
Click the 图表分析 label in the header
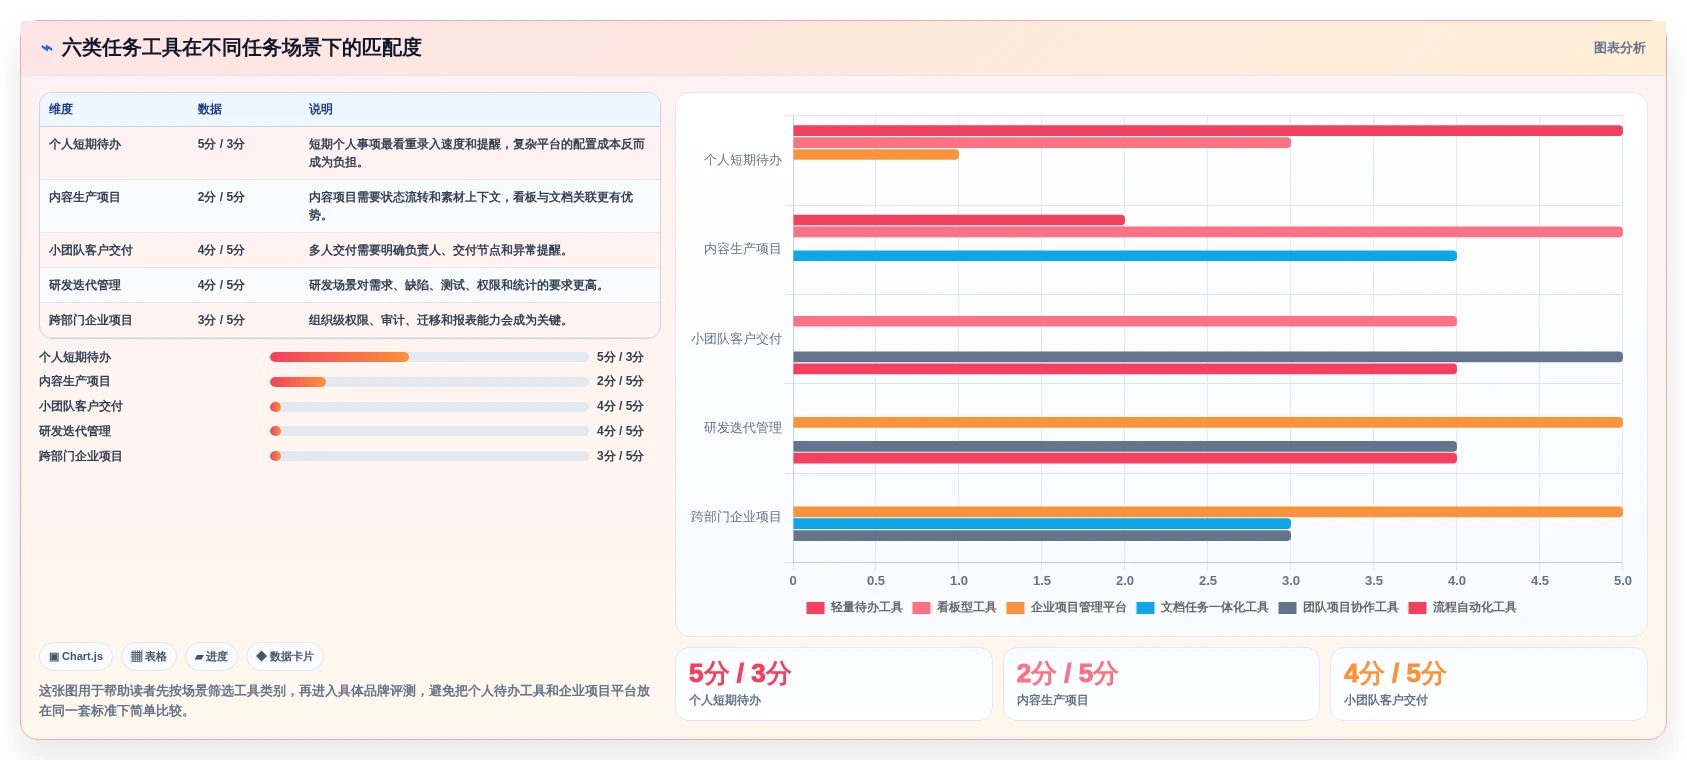point(1619,48)
